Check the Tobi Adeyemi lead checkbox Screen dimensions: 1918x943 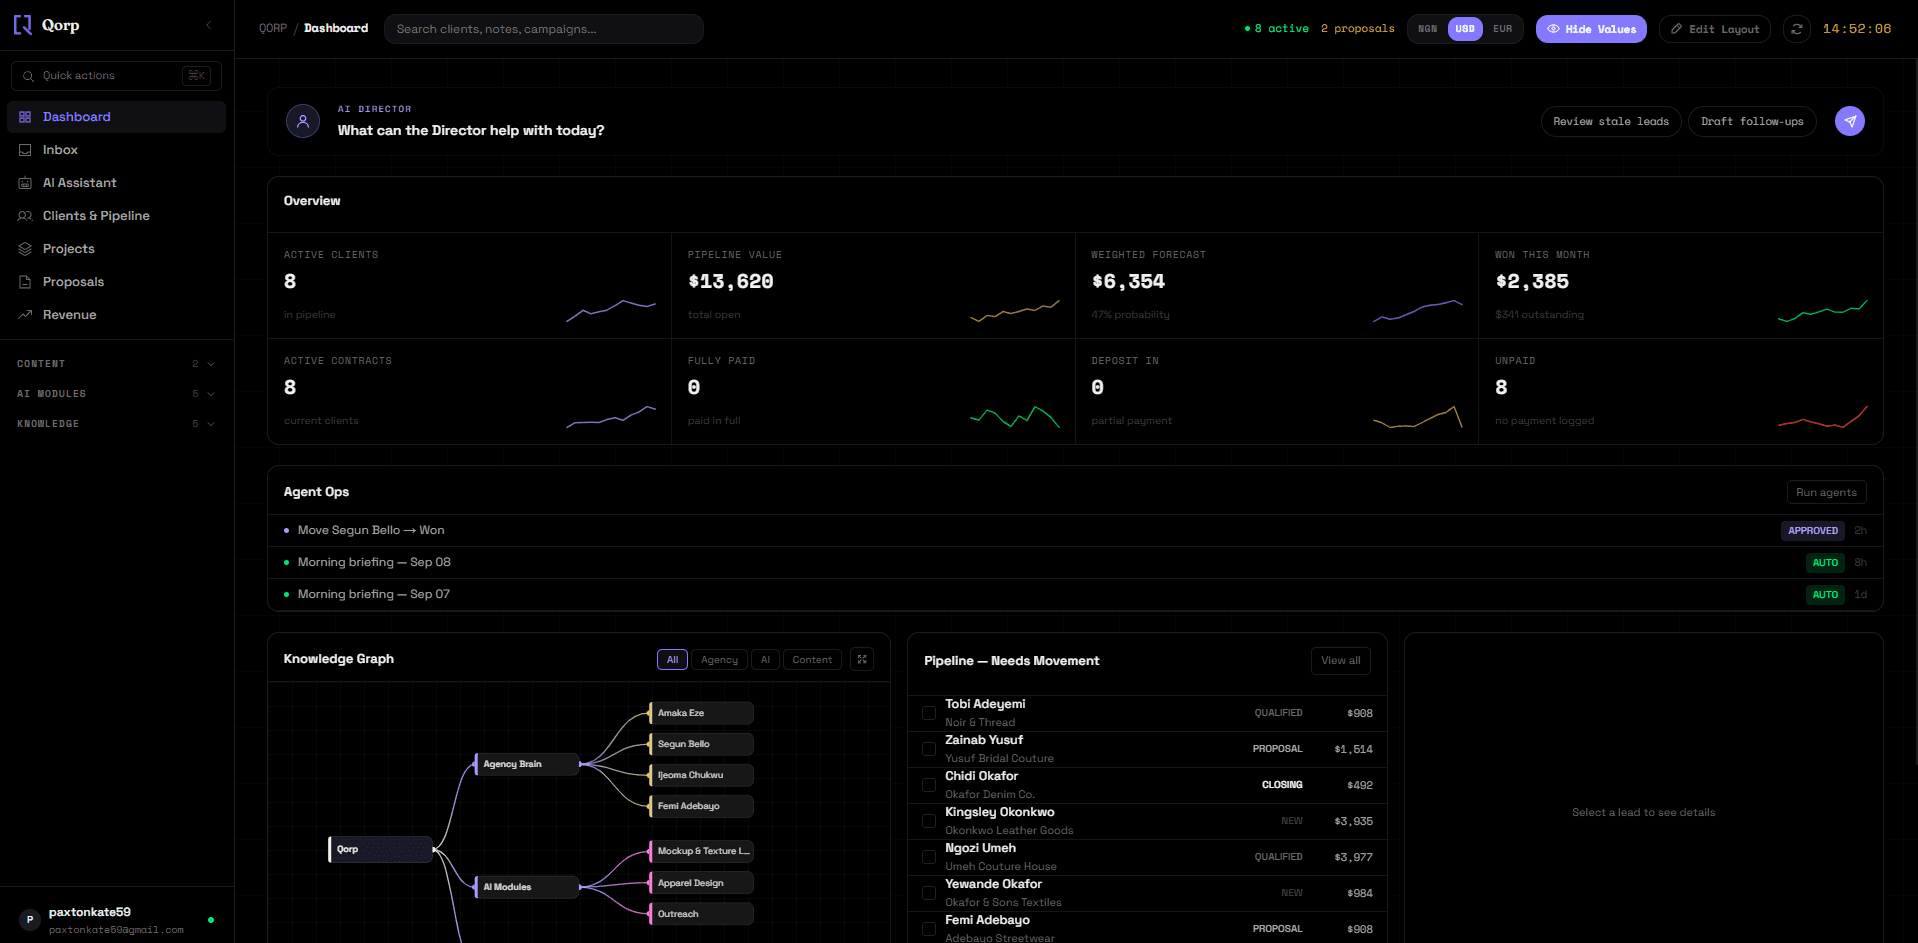(929, 713)
